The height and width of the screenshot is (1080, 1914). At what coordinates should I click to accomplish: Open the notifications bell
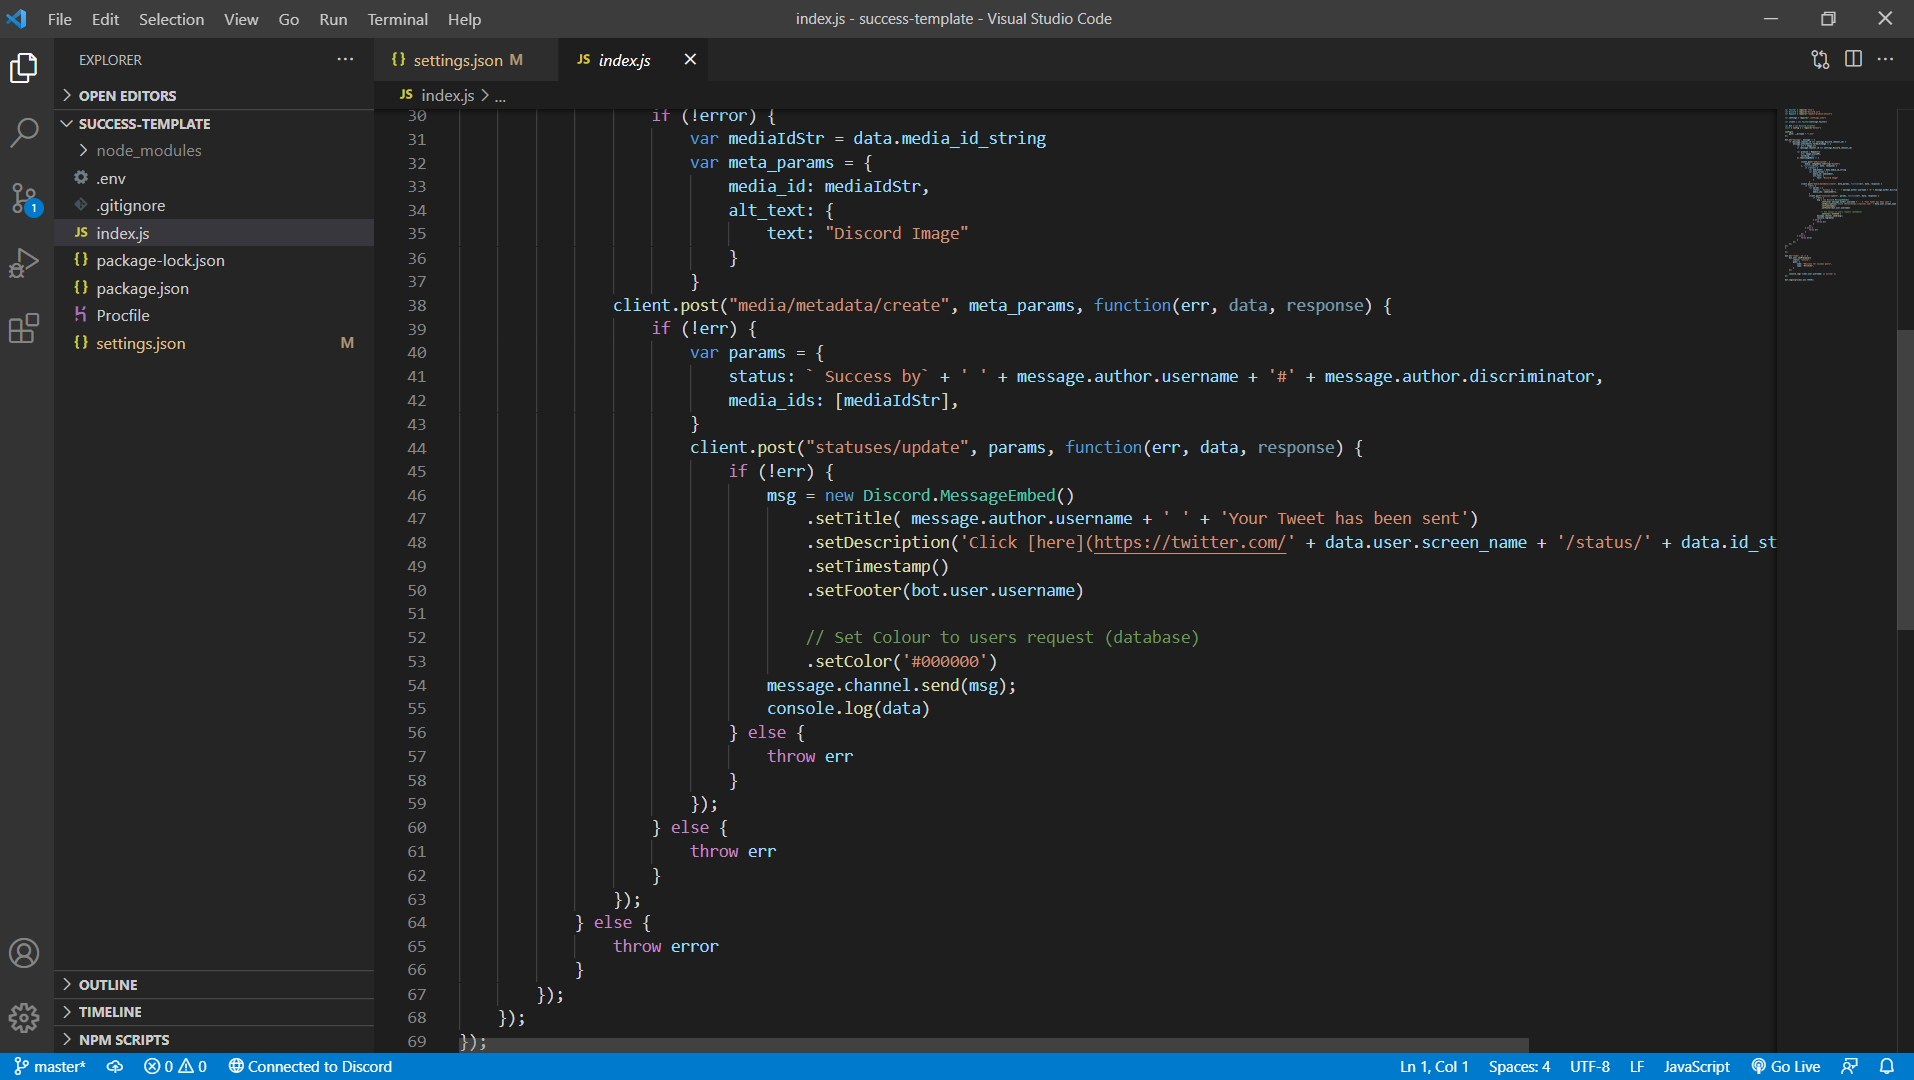click(x=1887, y=1067)
